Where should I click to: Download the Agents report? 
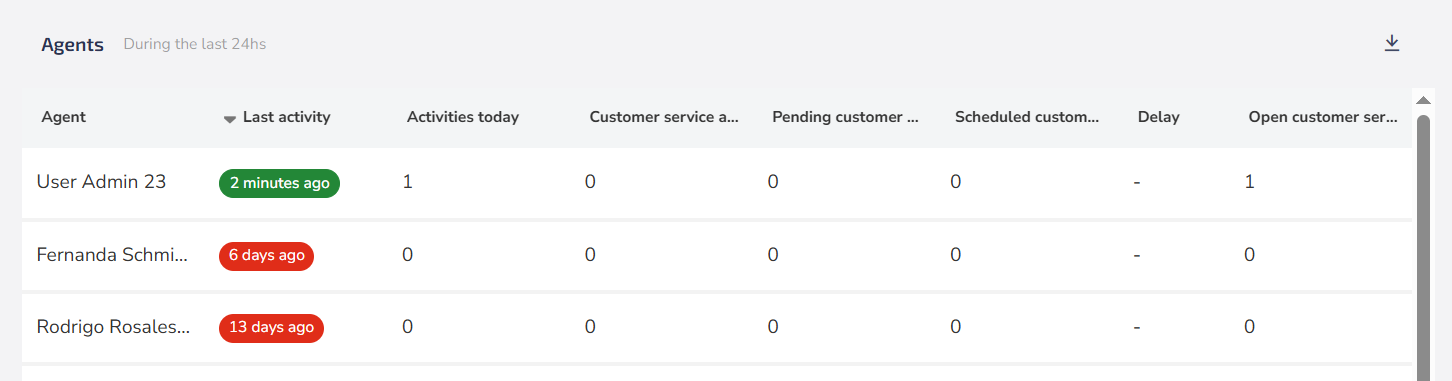(1391, 43)
